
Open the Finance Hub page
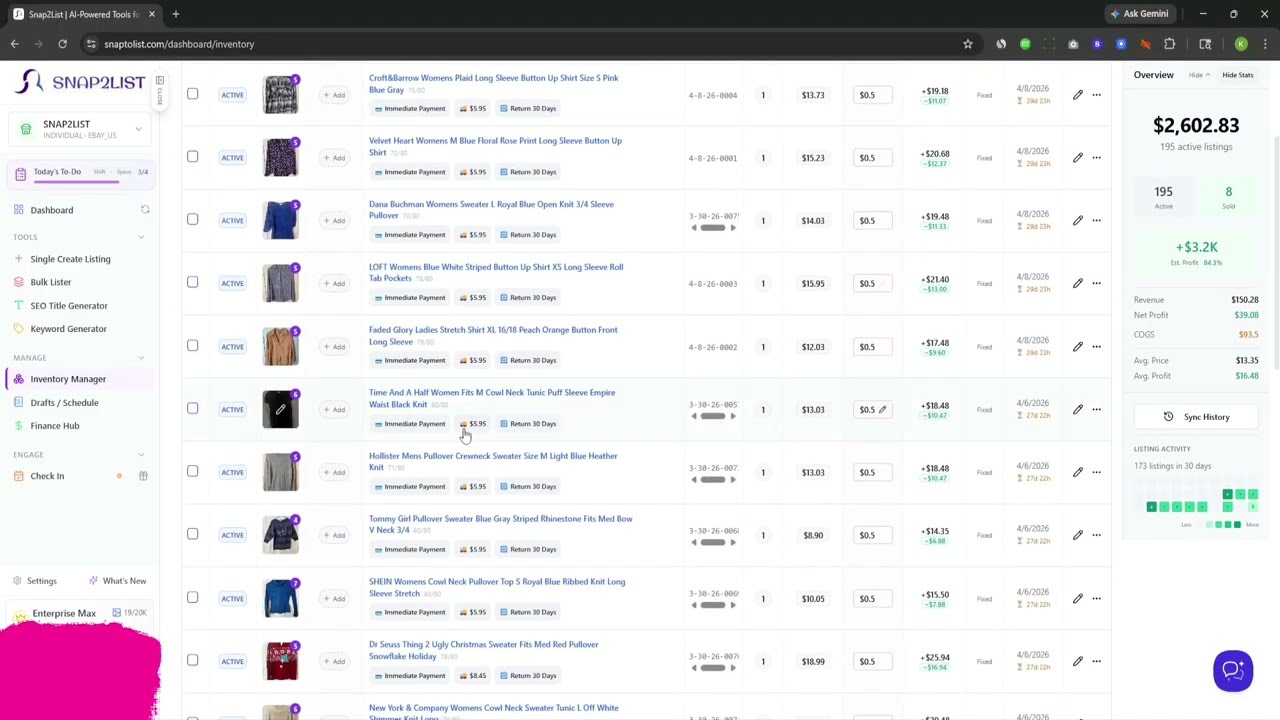pyautogui.click(x=54, y=426)
